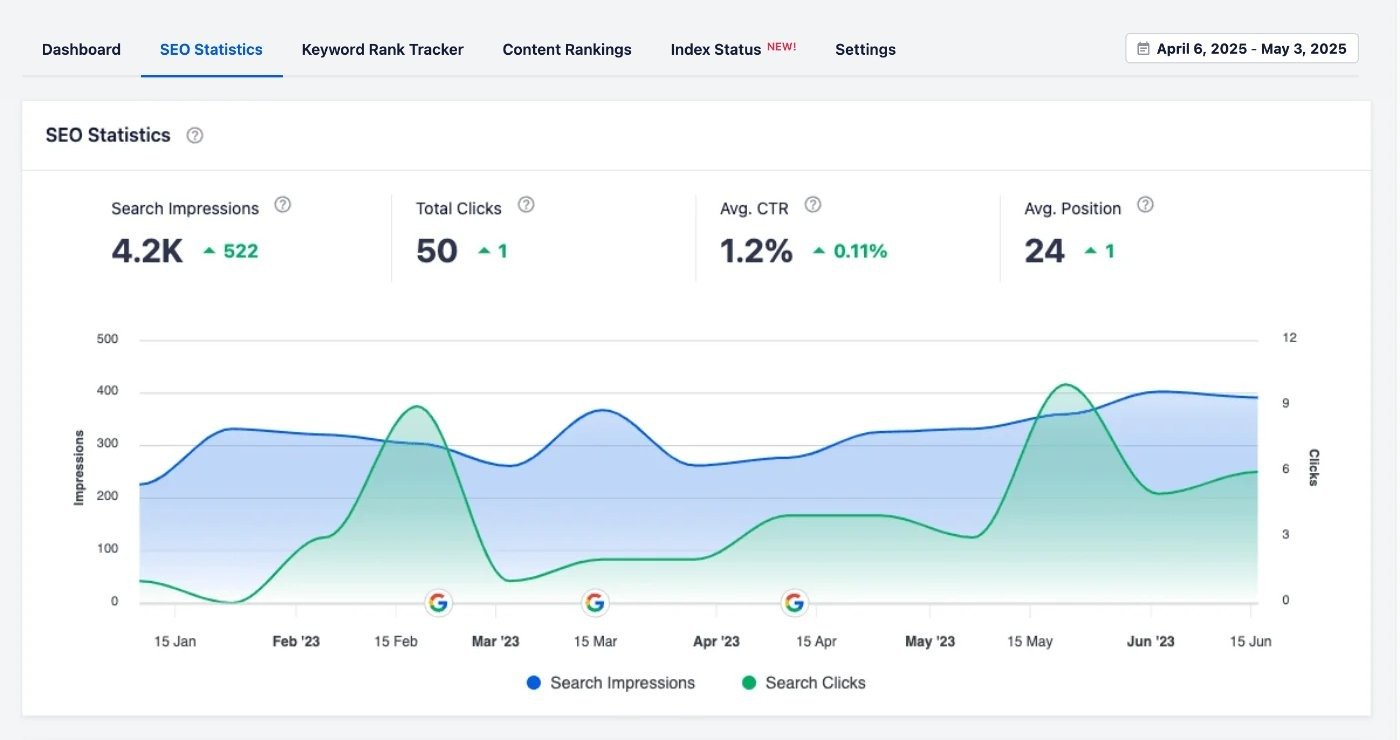Open the Keyword Rank Tracker tab
This screenshot has height=740, width=1400.
point(382,49)
